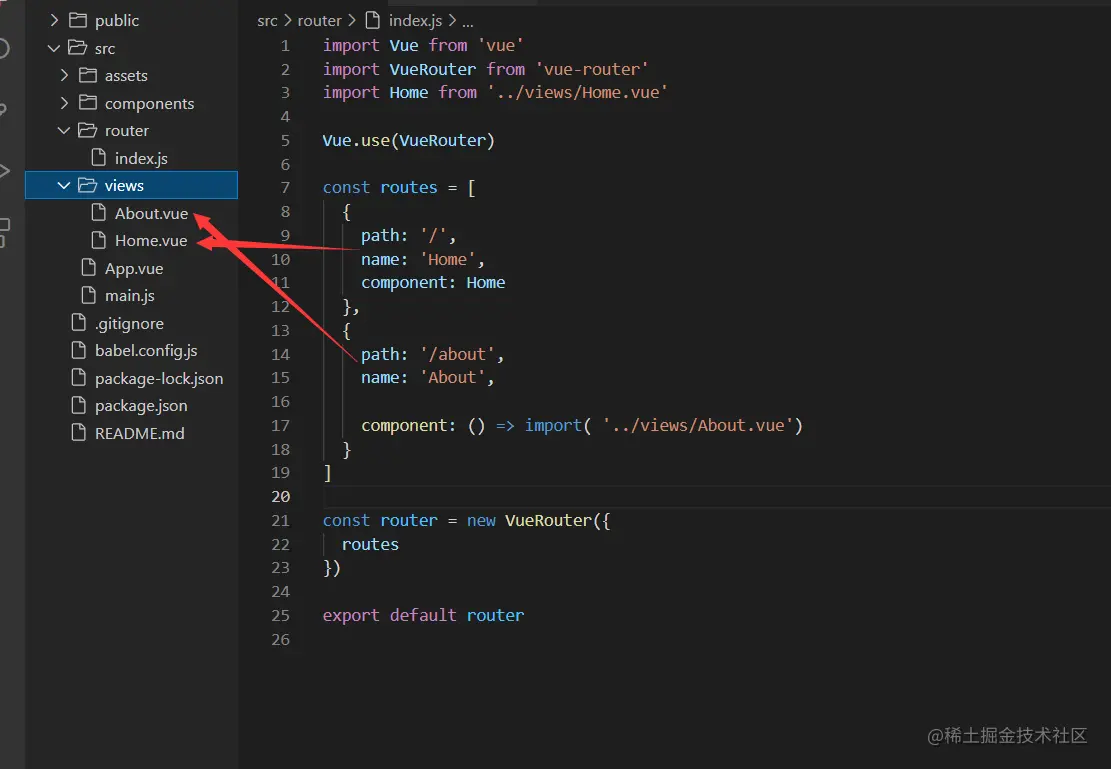Click 'component: Home' value on line 11
1111x769 pixels.
[485, 283]
